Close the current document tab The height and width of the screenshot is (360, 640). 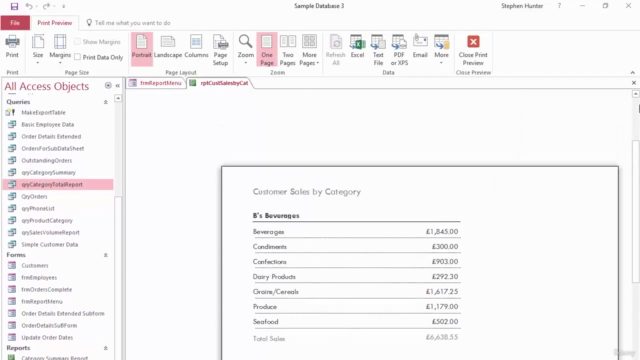(x=633, y=83)
